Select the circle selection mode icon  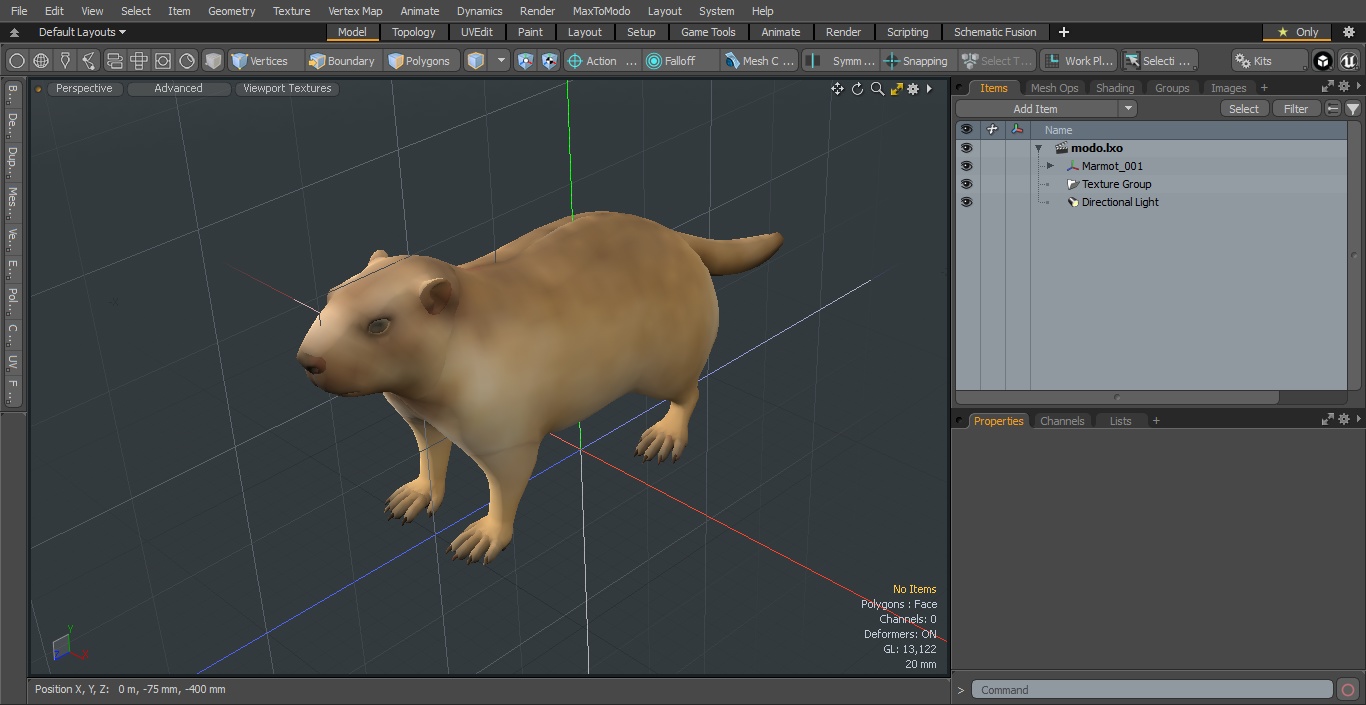(17, 61)
